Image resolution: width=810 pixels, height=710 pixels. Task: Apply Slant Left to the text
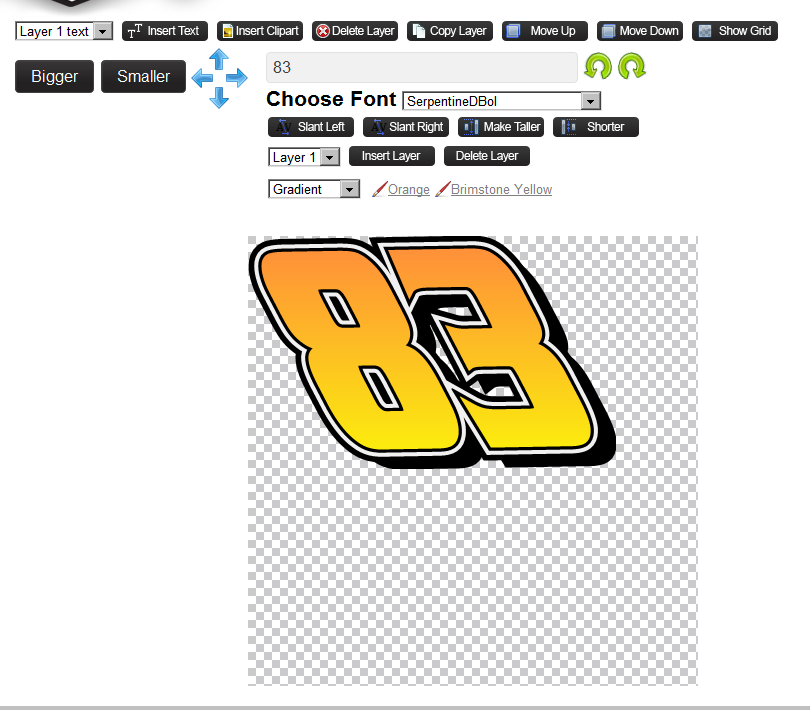pyautogui.click(x=311, y=127)
